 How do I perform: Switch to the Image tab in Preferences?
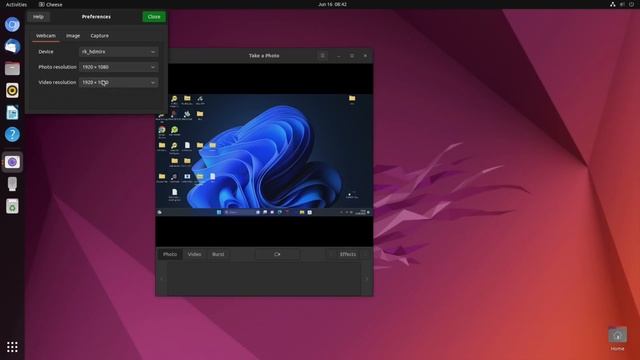coord(73,36)
